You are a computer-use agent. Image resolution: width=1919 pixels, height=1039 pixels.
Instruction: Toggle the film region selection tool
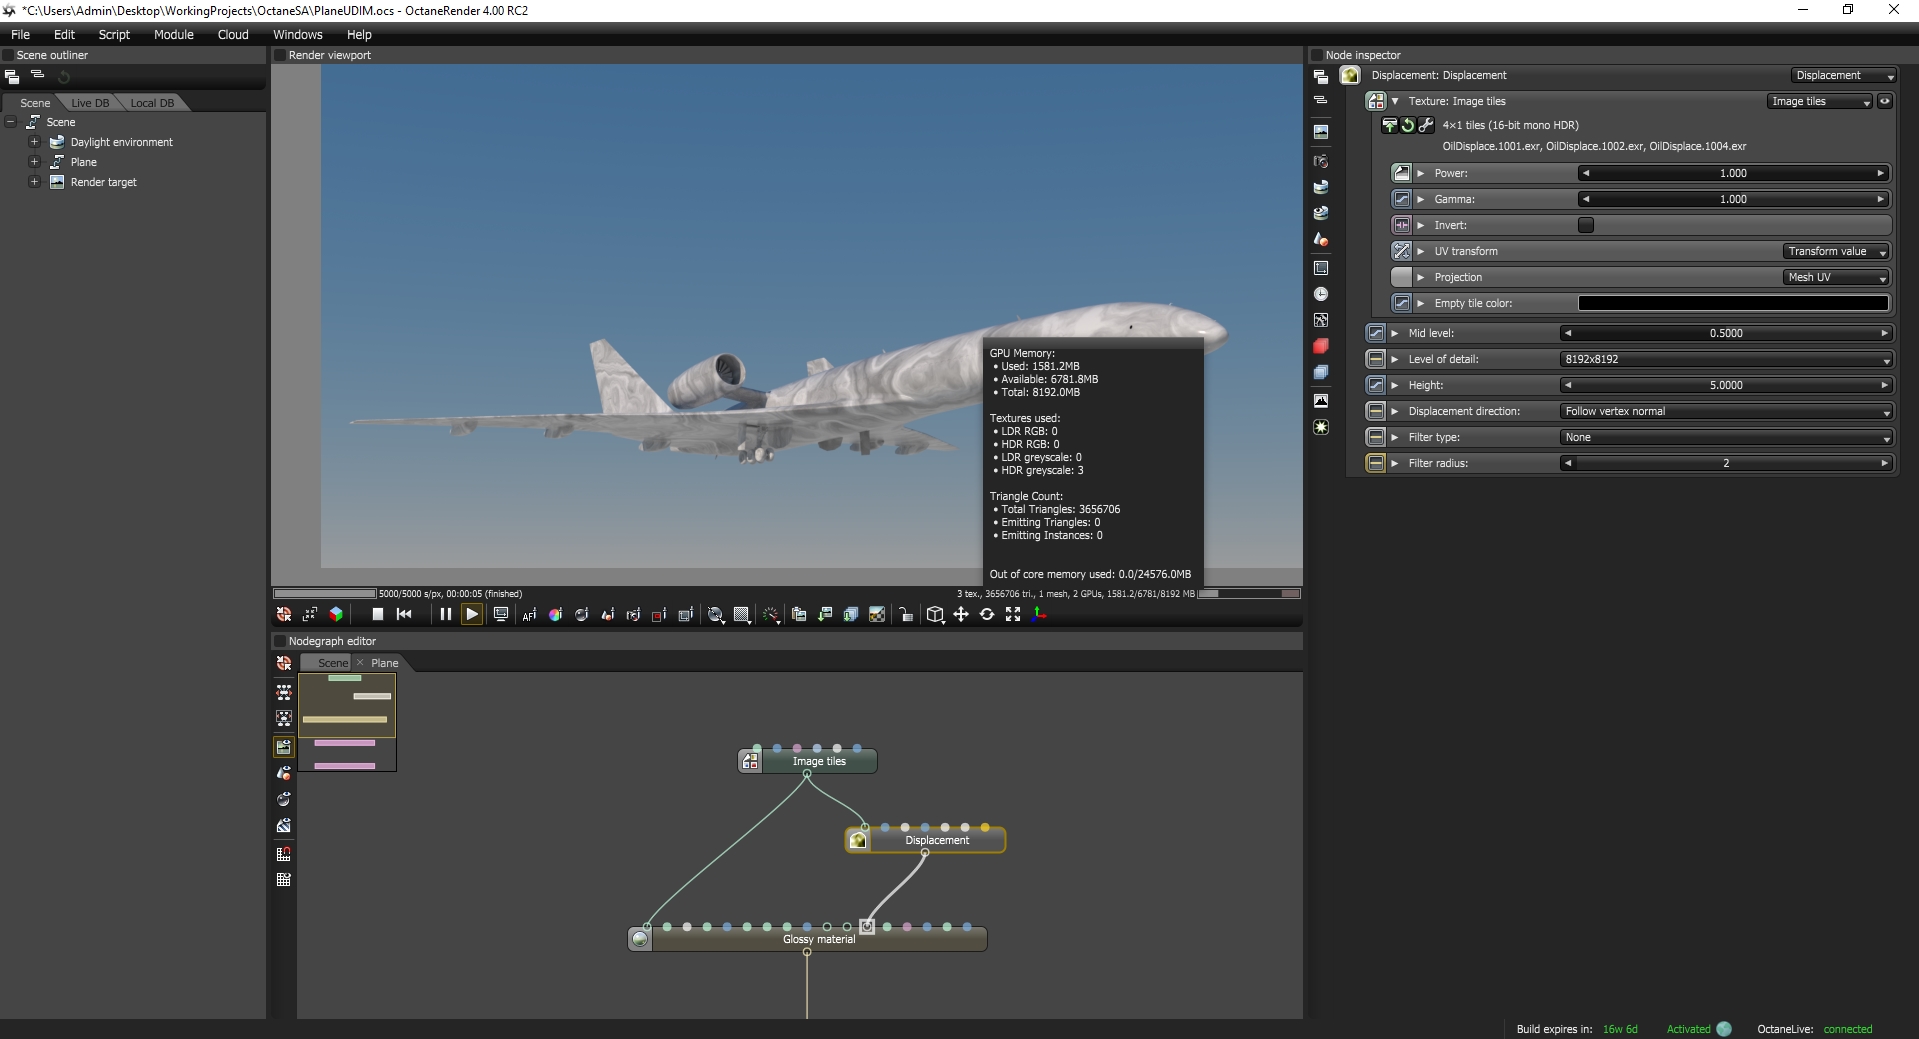pos(685,614)
